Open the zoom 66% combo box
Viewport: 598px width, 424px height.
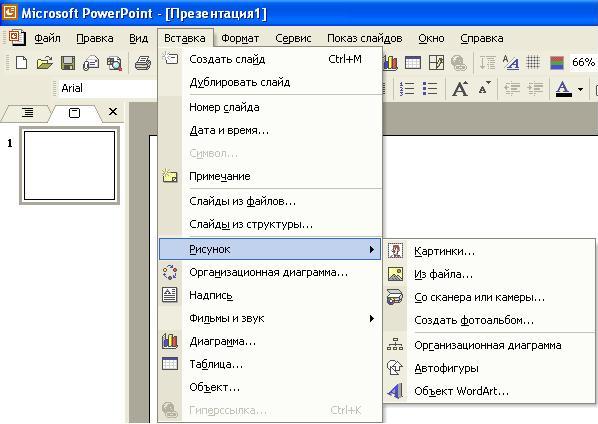pos(584,62)
